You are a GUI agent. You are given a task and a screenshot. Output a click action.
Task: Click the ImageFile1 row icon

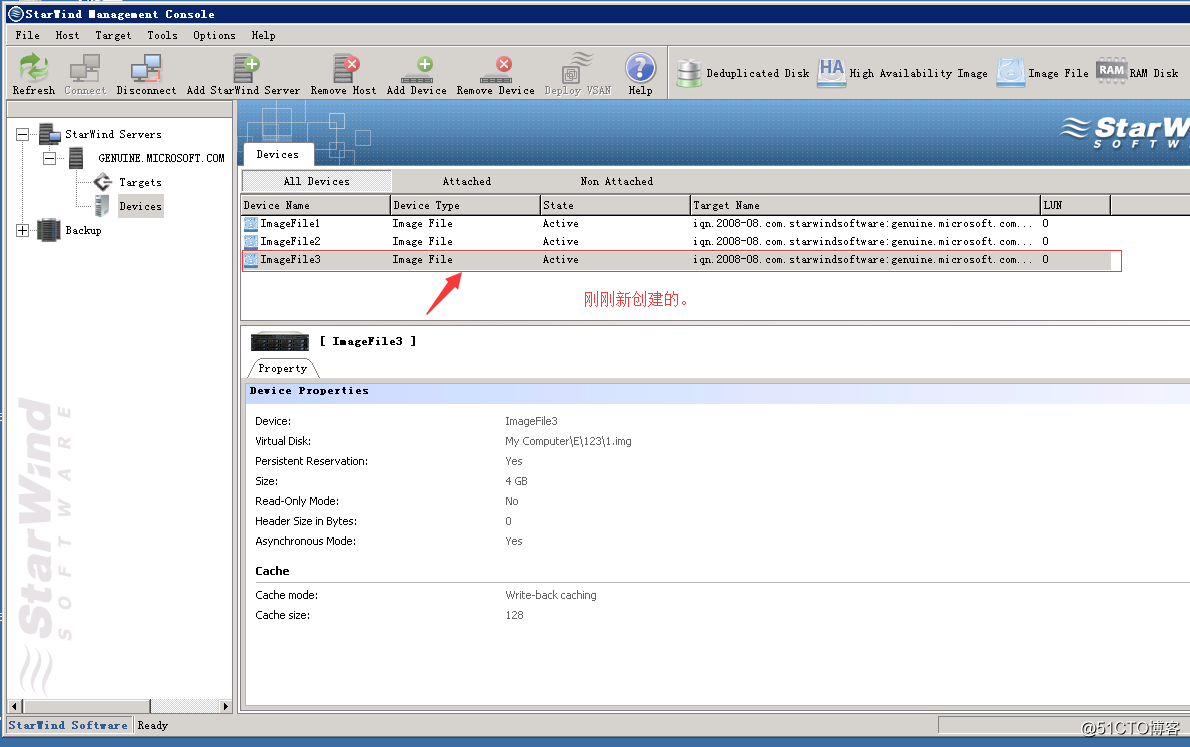point(250,223)
